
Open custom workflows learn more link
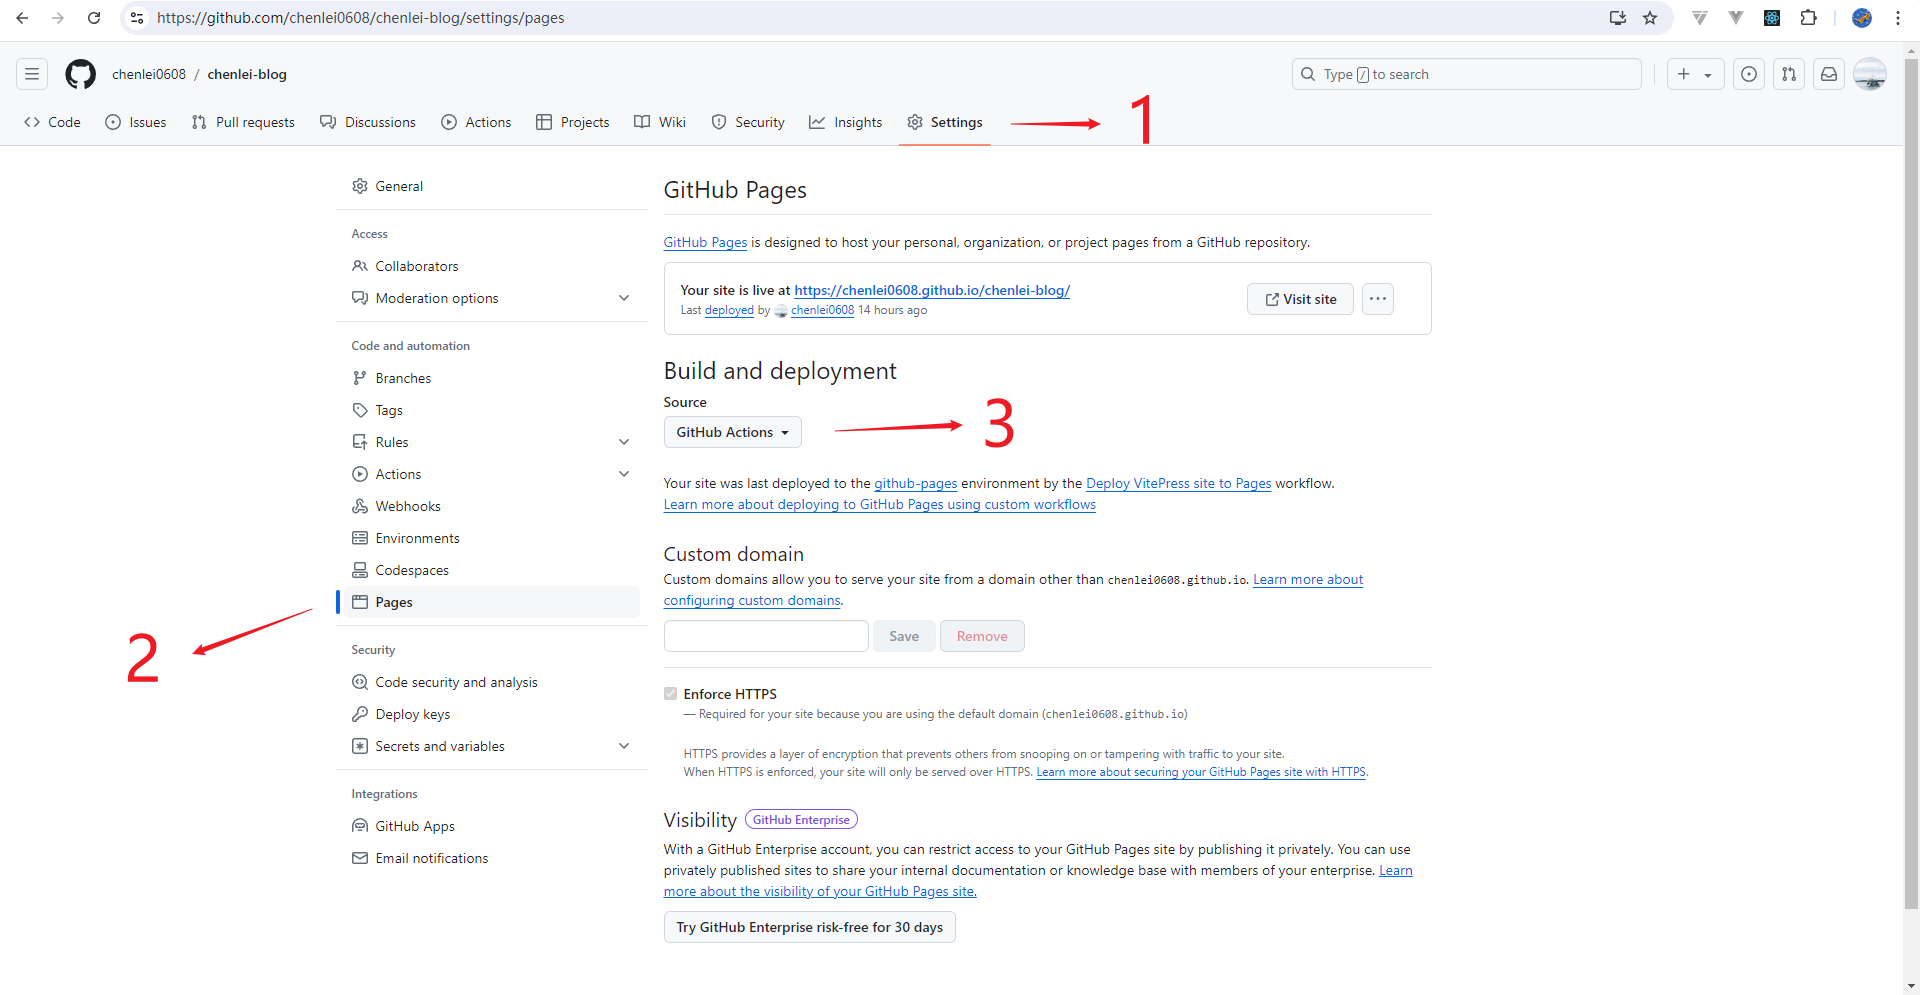coord(880,504)
